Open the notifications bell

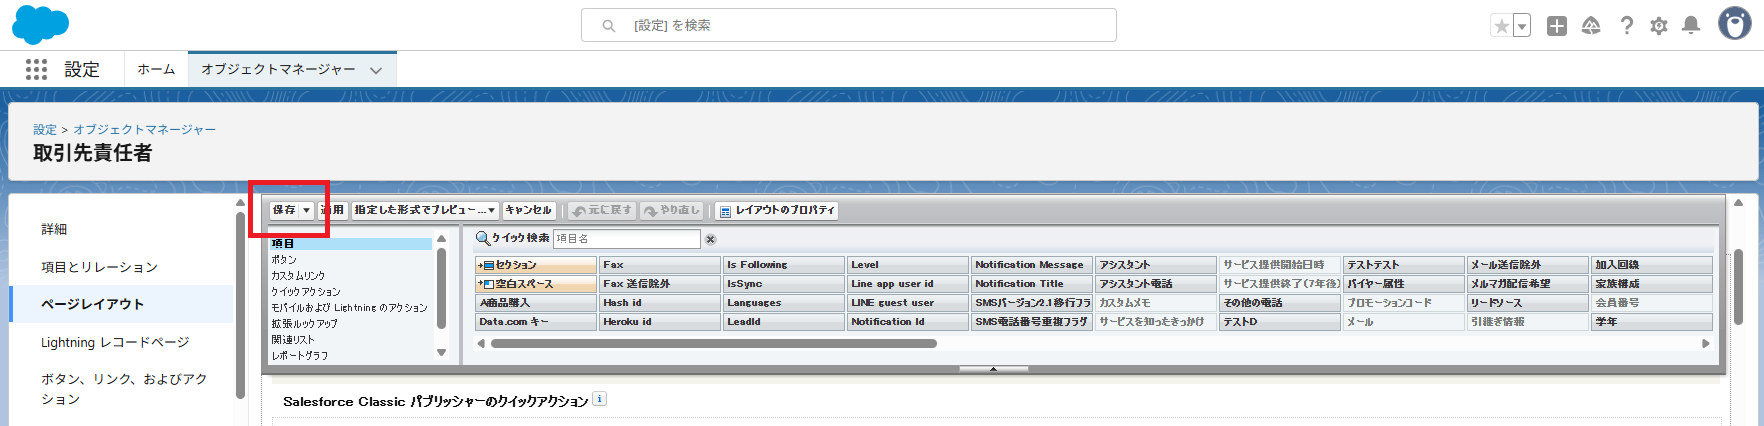[1691, 26]
